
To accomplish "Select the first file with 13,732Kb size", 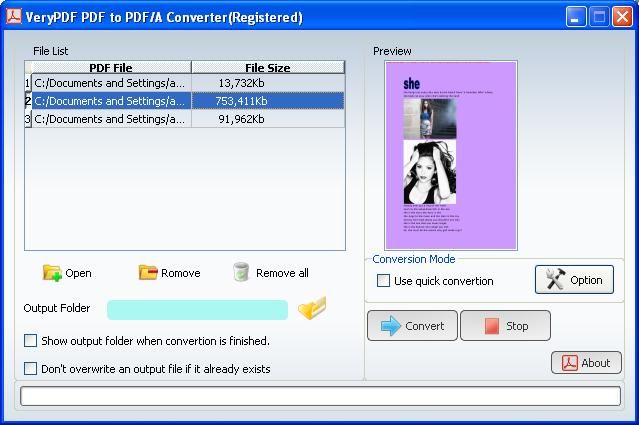I will click(x=185, y=83).
